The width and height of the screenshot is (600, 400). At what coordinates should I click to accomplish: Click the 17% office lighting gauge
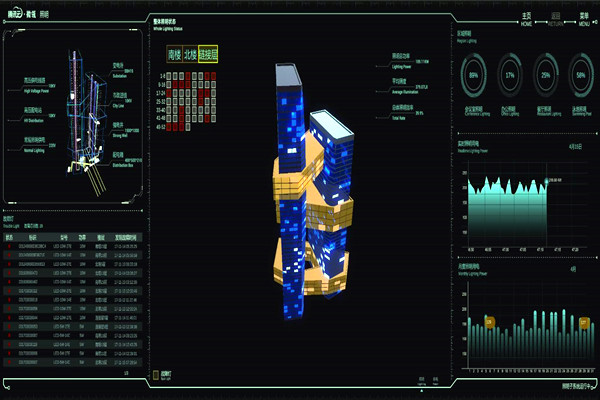[x=510, y=75]
